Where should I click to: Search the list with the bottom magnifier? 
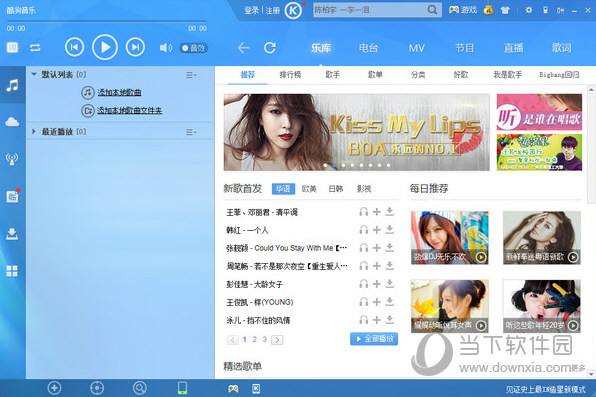(x=140, y=388)
